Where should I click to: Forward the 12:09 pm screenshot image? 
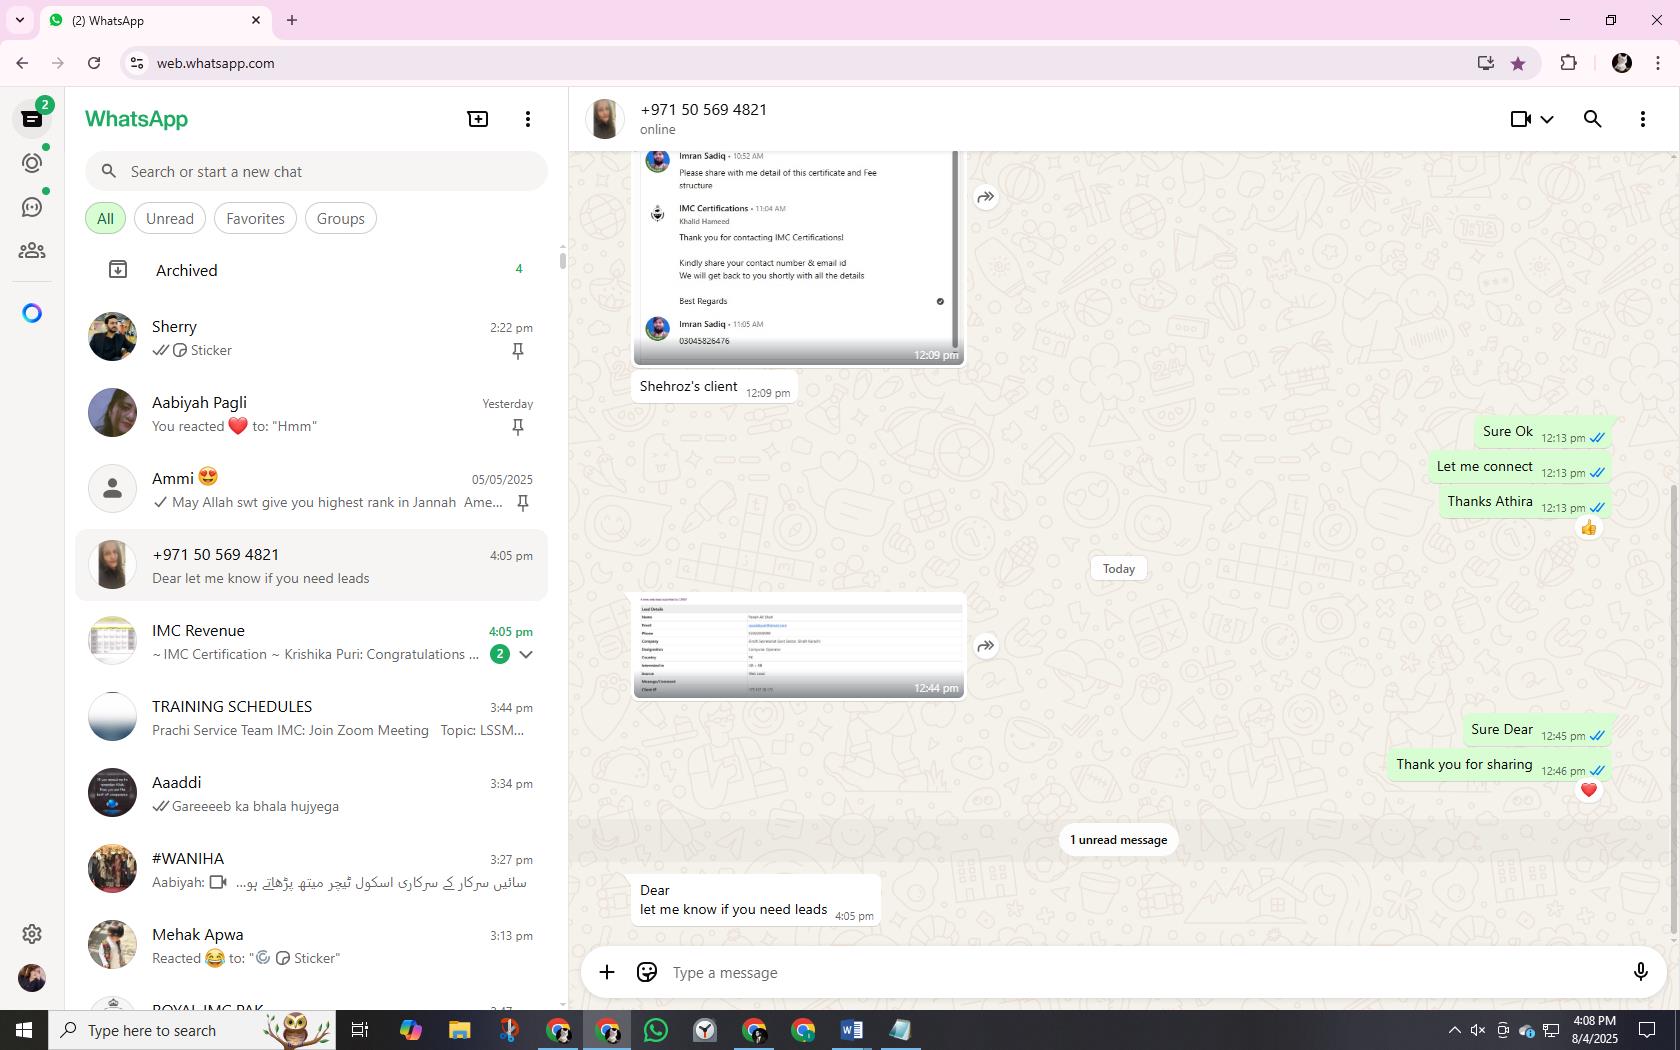(986, 197)
